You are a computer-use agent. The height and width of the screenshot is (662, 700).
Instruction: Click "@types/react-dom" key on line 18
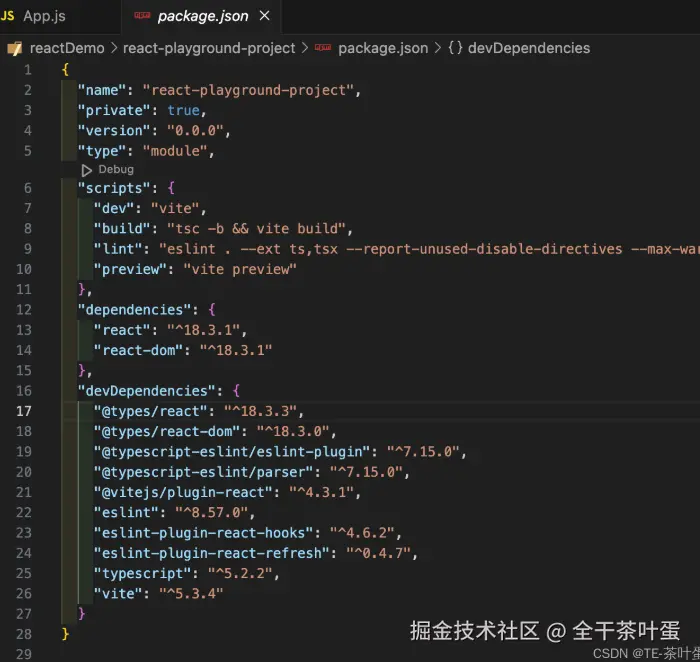pyautogui.click(x=167, y=431)
